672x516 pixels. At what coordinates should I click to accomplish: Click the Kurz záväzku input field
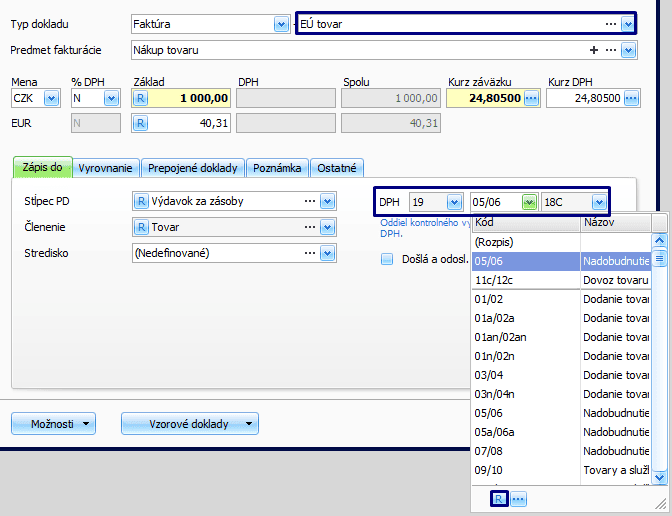(484, 98)
